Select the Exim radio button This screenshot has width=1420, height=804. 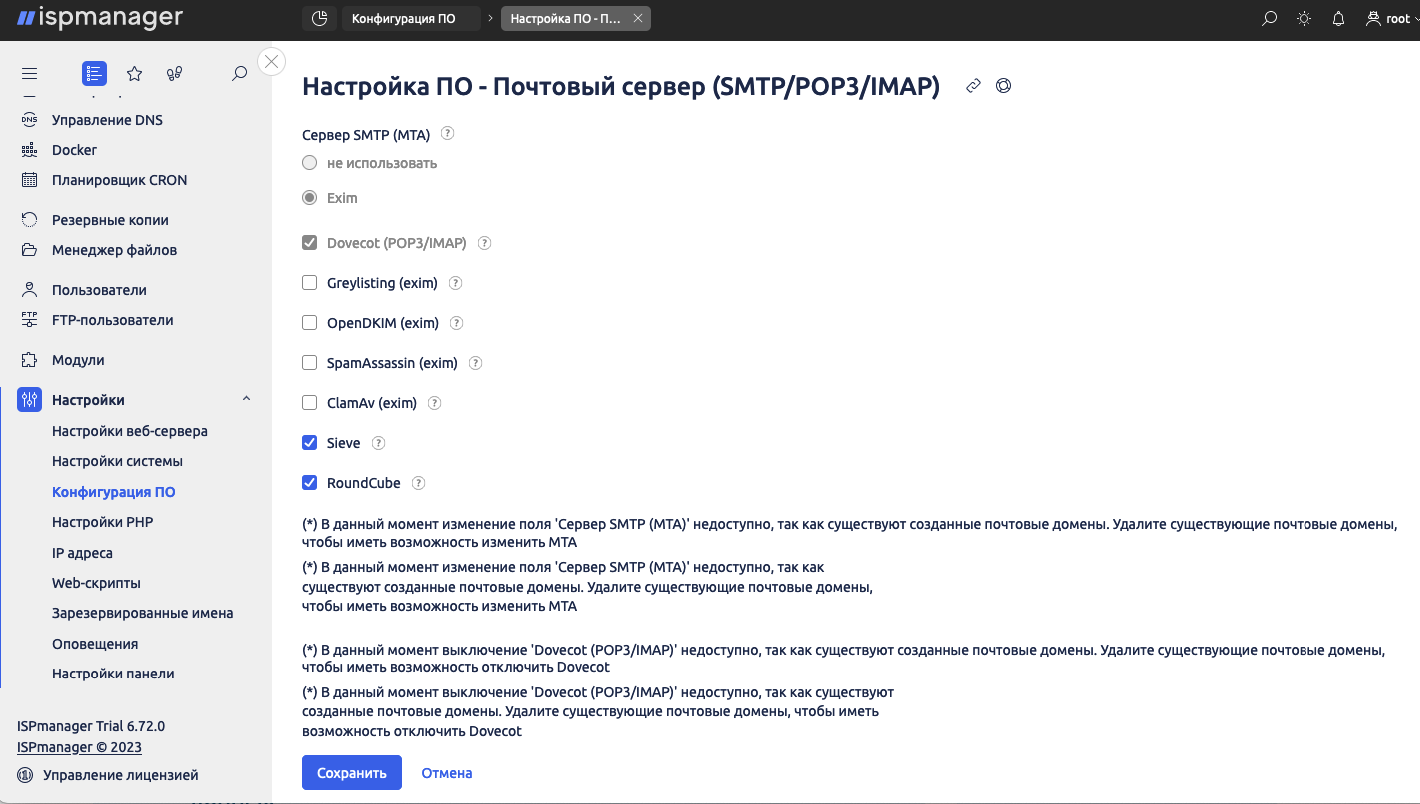tap(310, 198)
